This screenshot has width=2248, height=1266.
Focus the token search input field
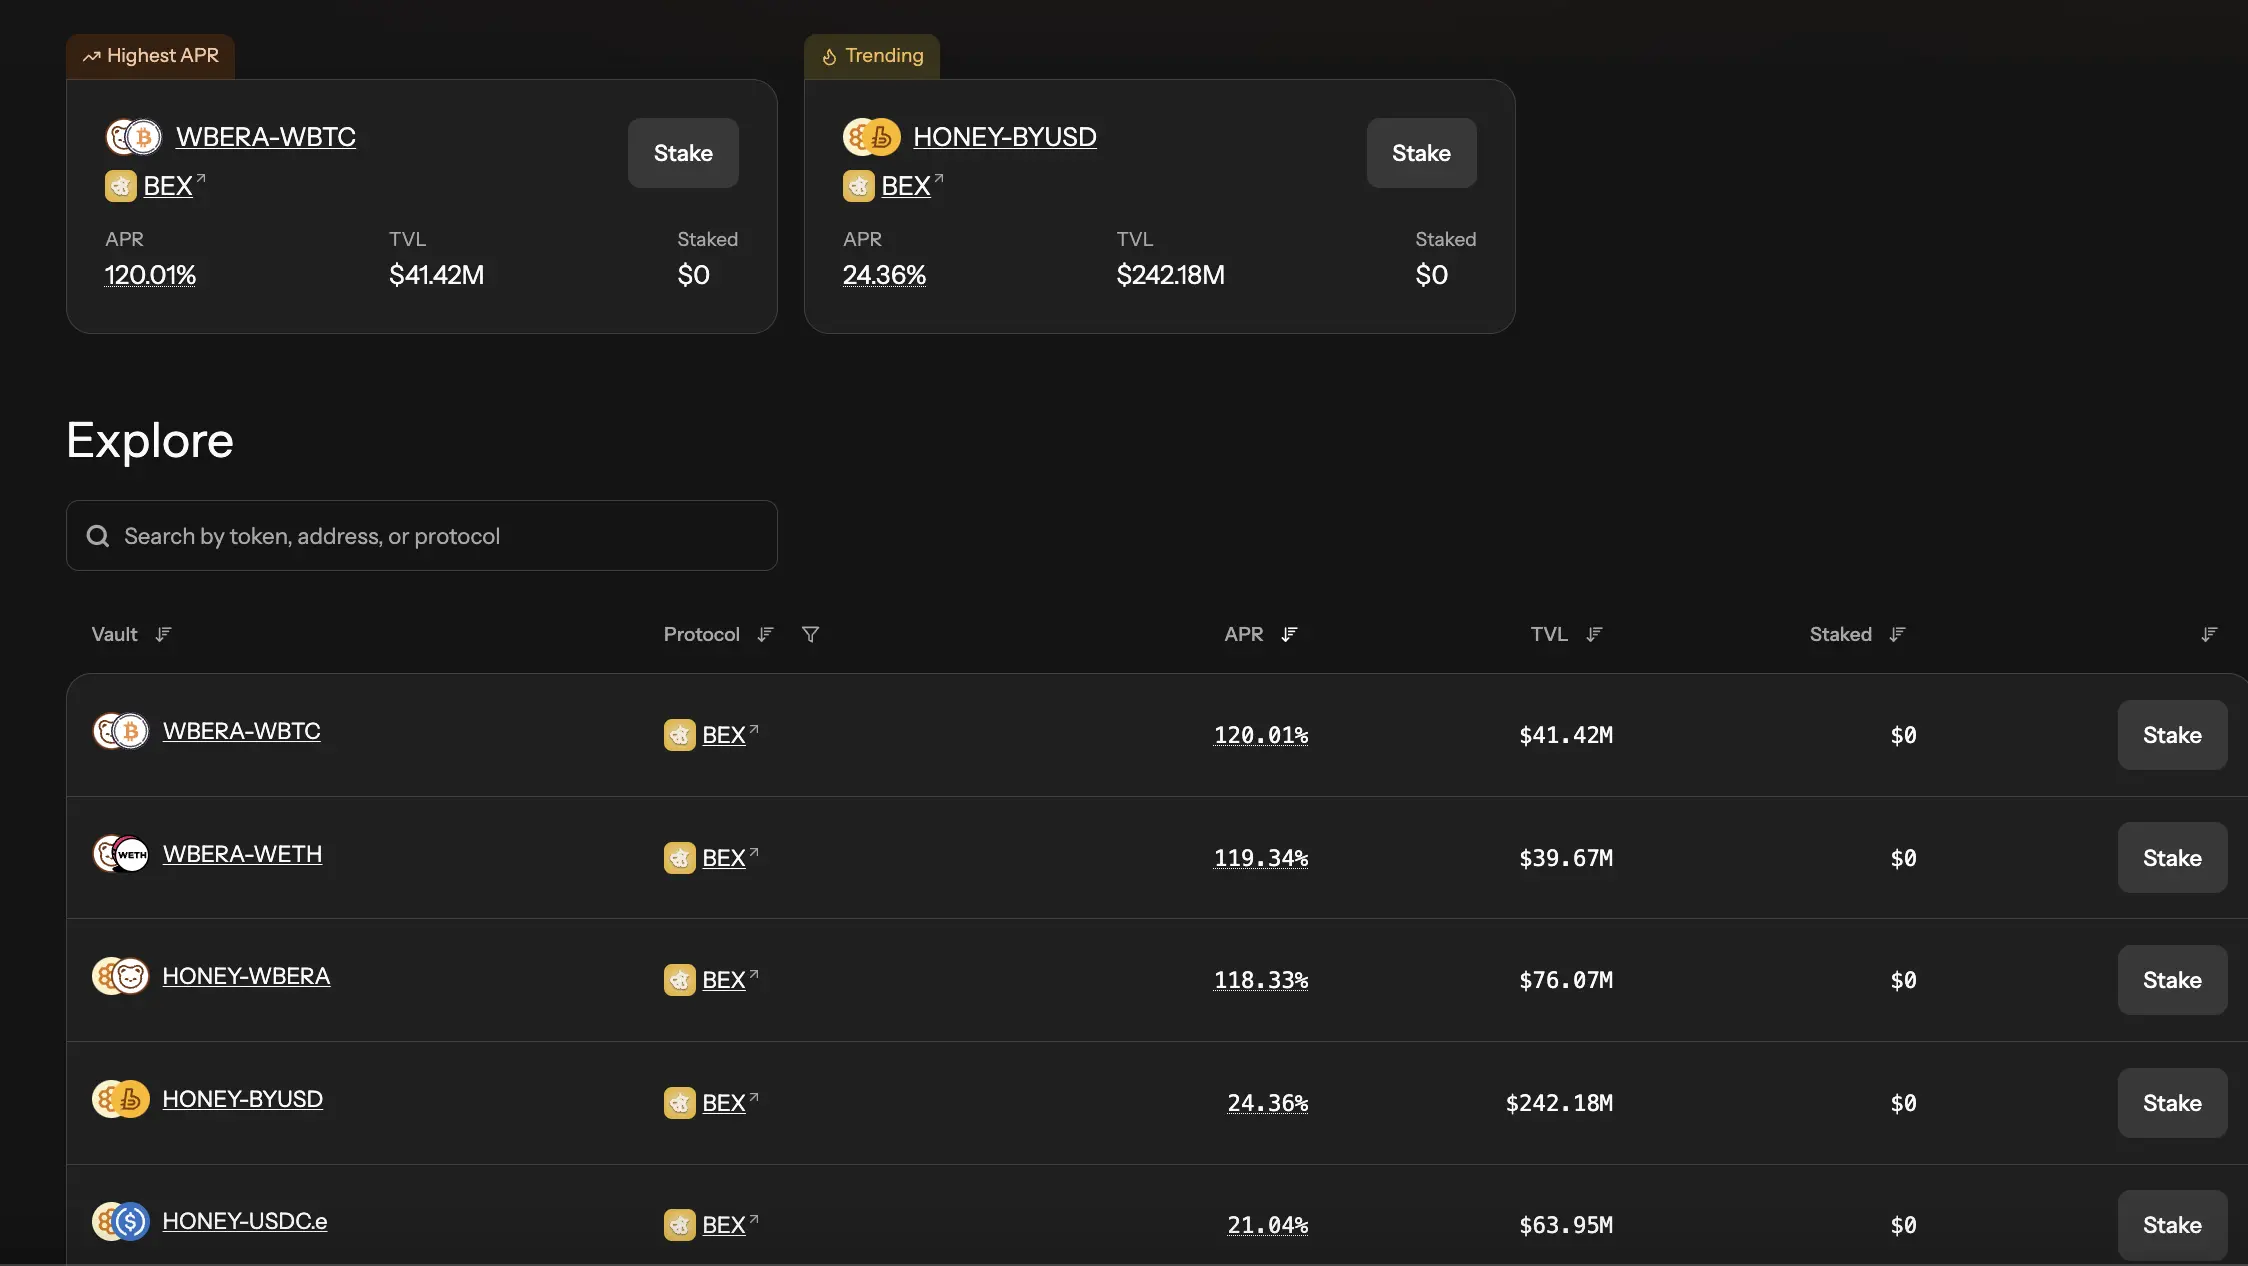(x=440, y=536)
